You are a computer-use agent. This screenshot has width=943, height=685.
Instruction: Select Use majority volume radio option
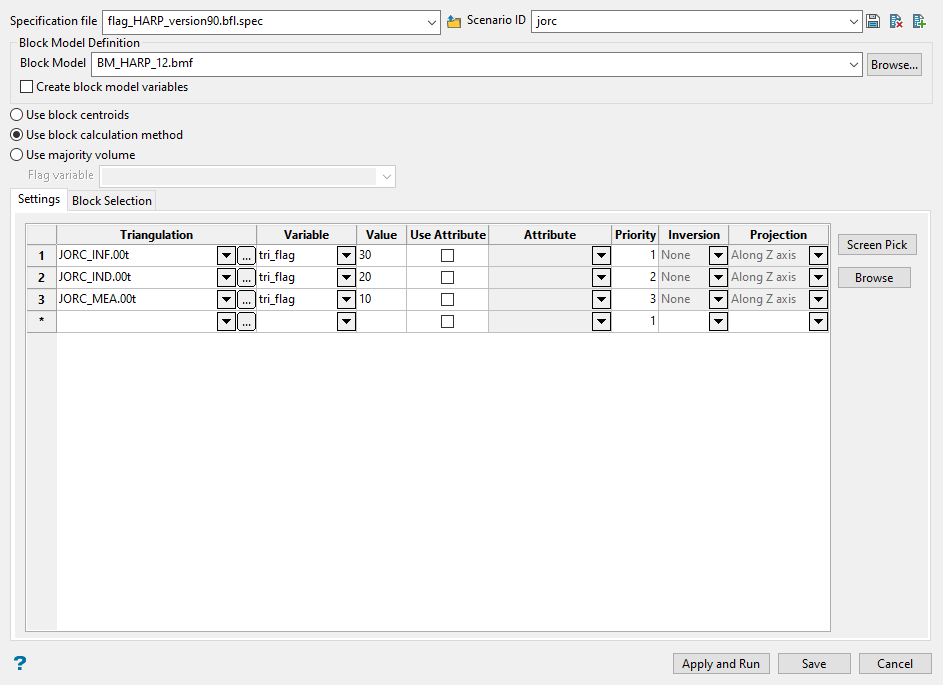tap(17, 155)
